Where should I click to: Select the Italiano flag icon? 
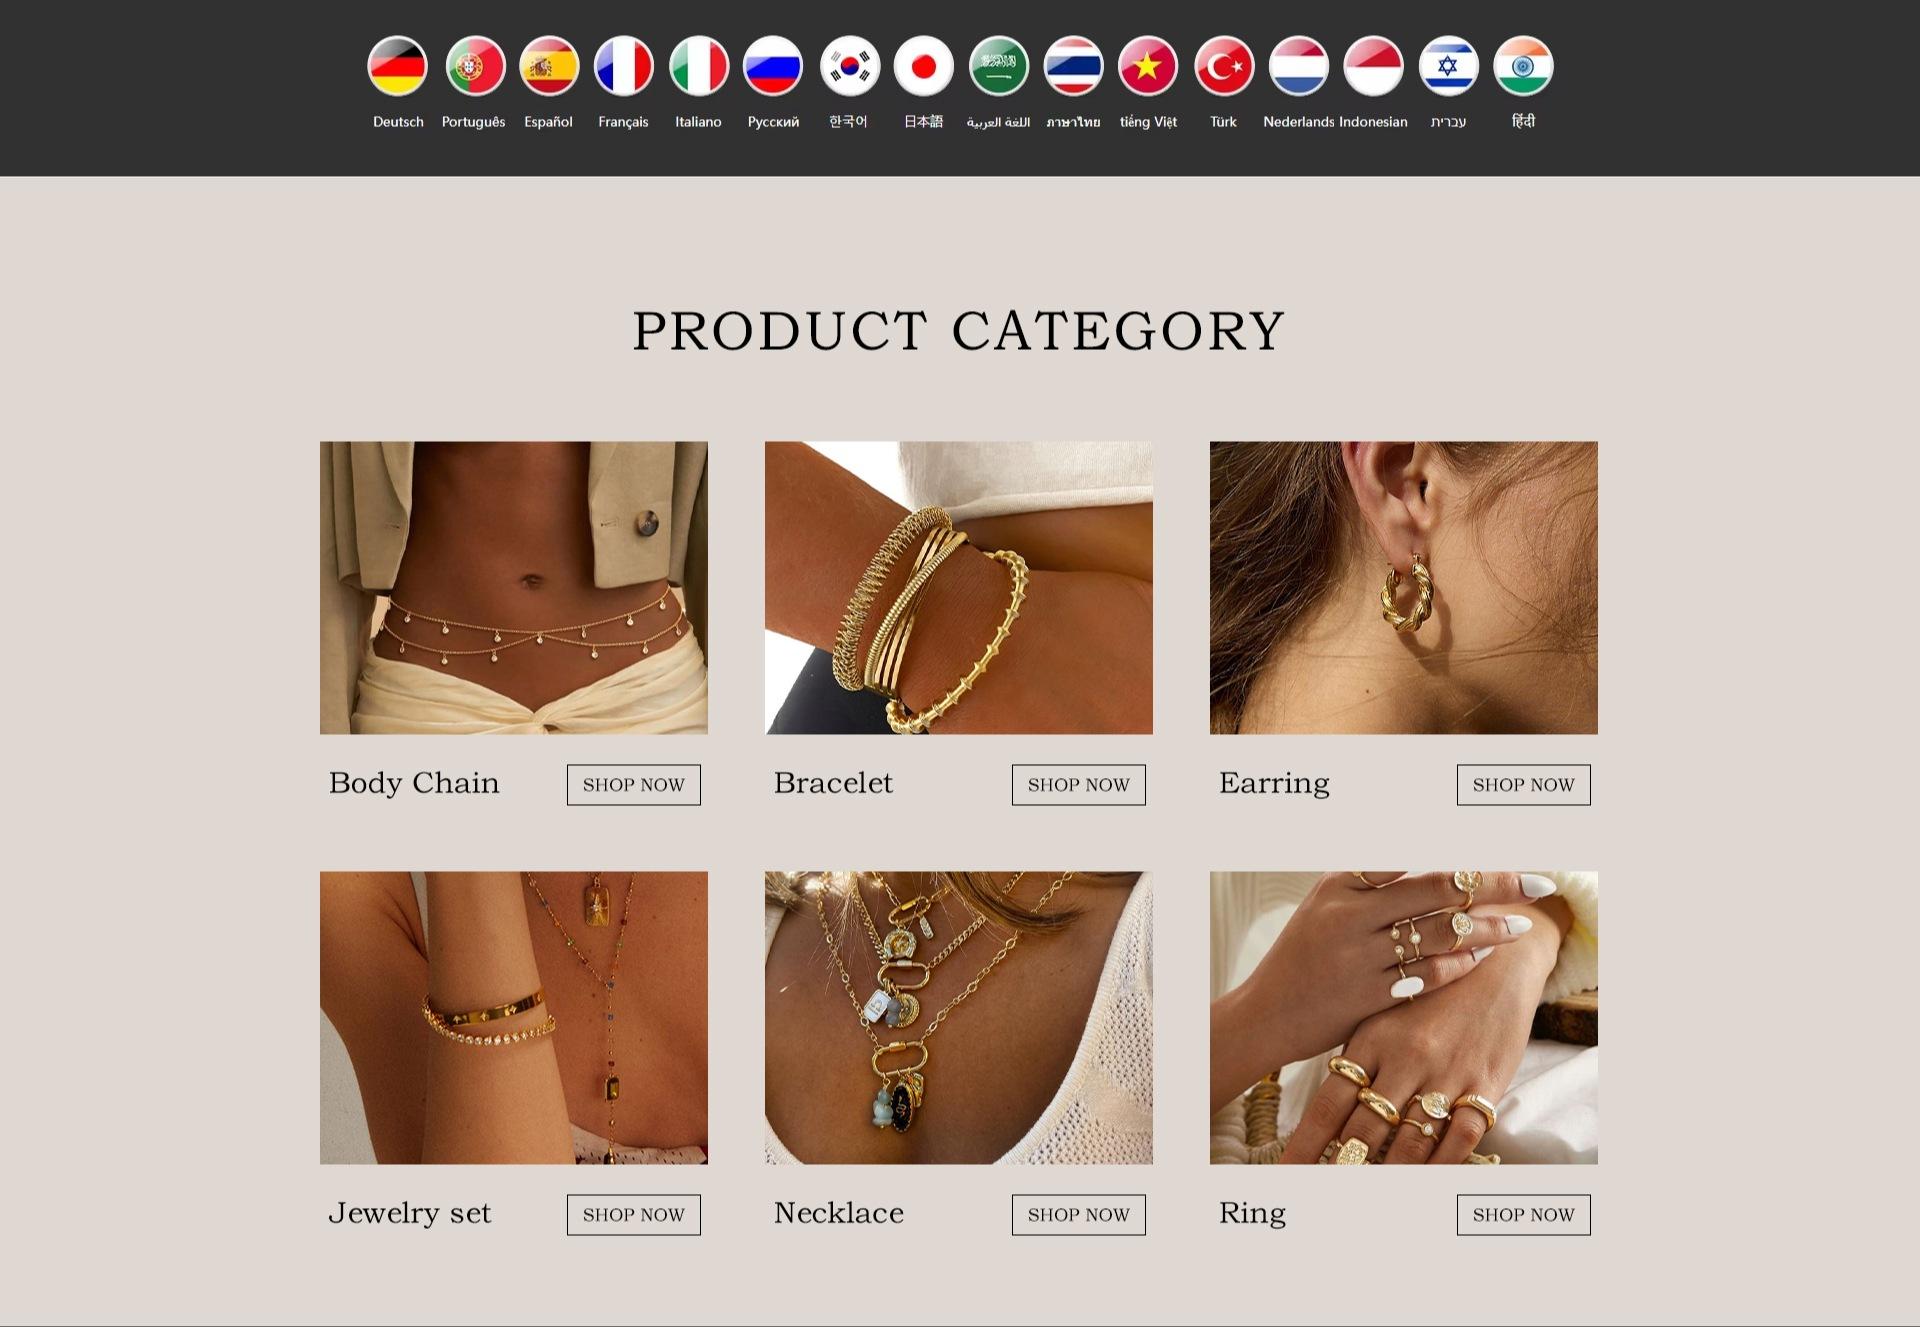pyautogui.click(x=698, y=66)
